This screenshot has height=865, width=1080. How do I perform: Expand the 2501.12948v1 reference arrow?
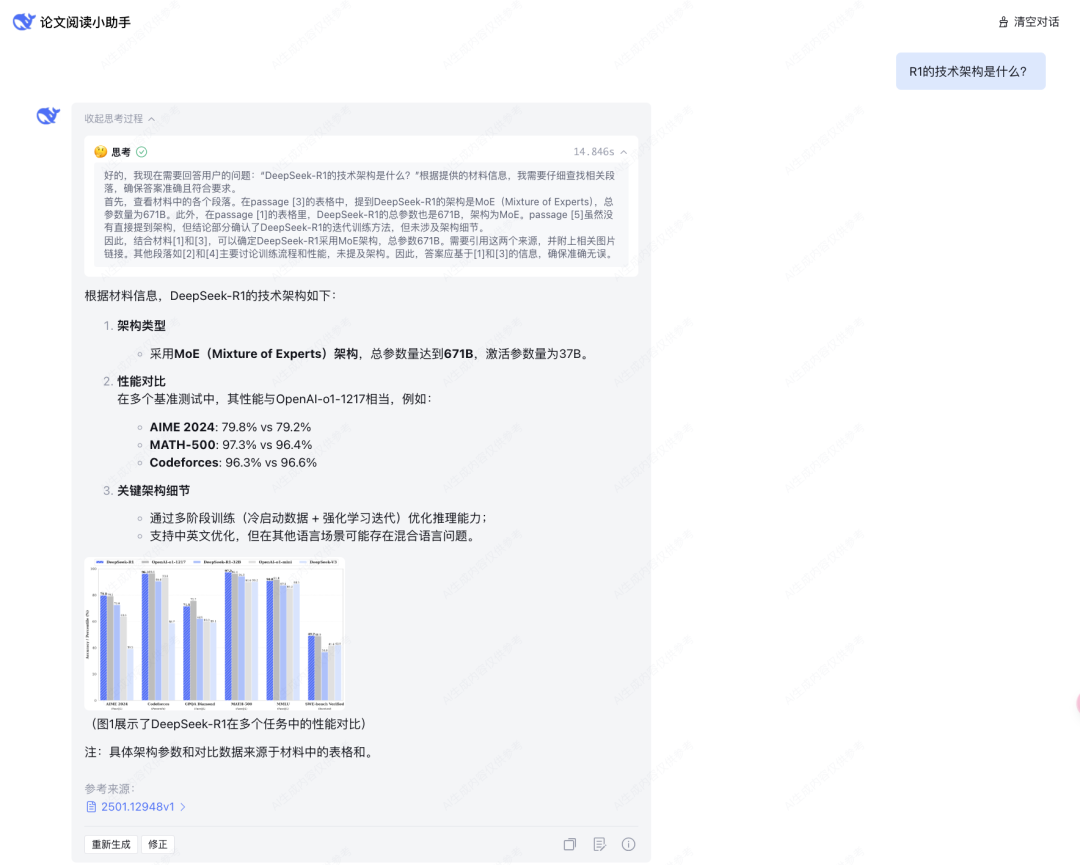click(183, 807)
